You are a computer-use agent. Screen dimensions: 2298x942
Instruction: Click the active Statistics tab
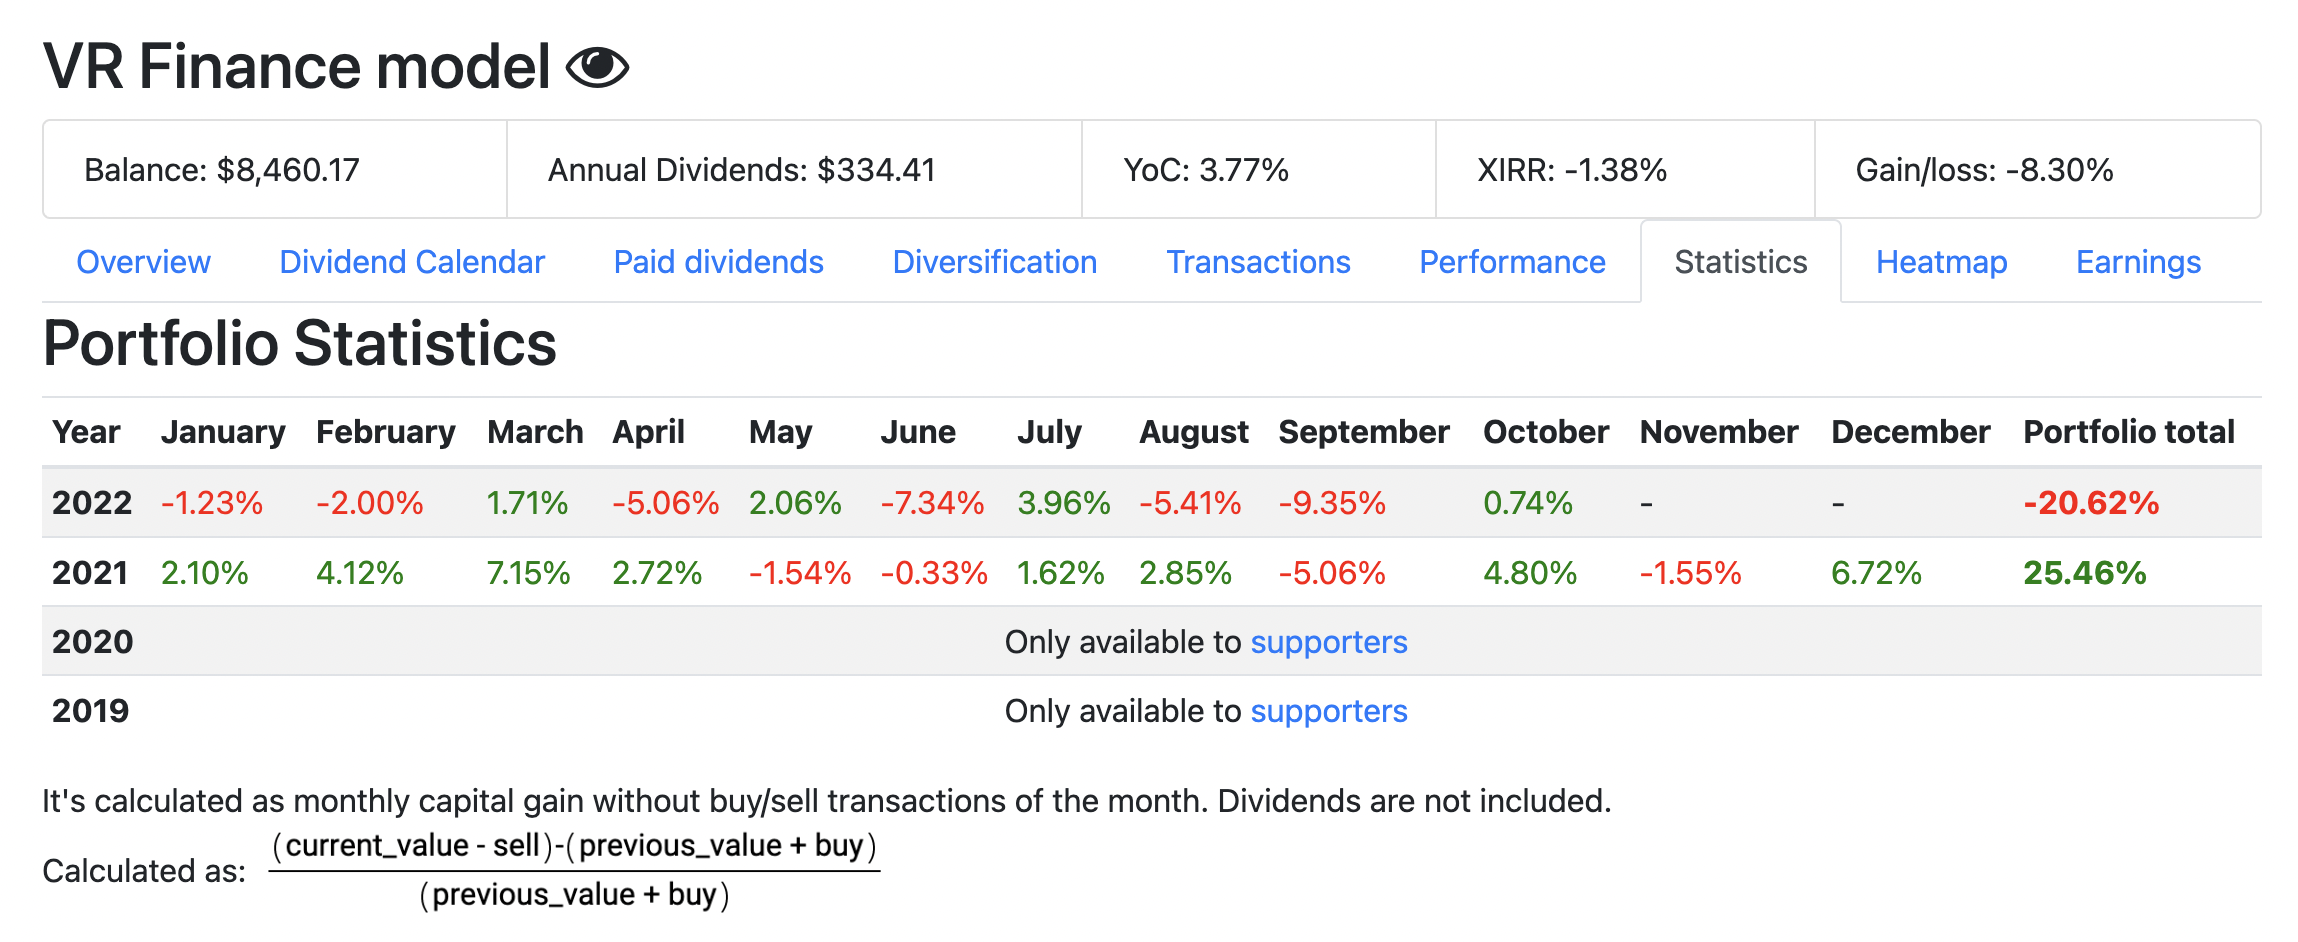tap(1741, 262)
